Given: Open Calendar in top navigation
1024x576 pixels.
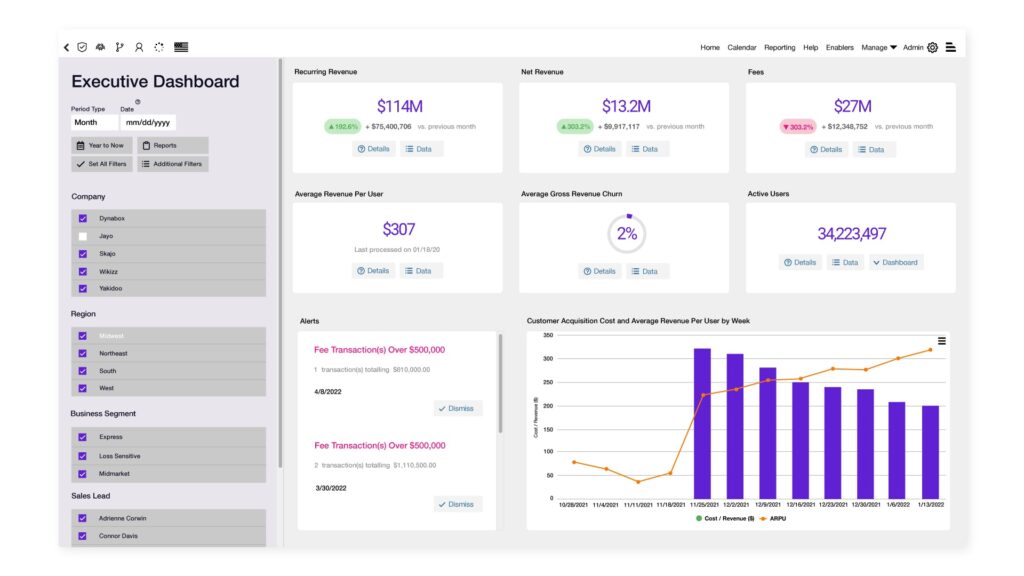Looking at the screenshot, I should (742, 47).
